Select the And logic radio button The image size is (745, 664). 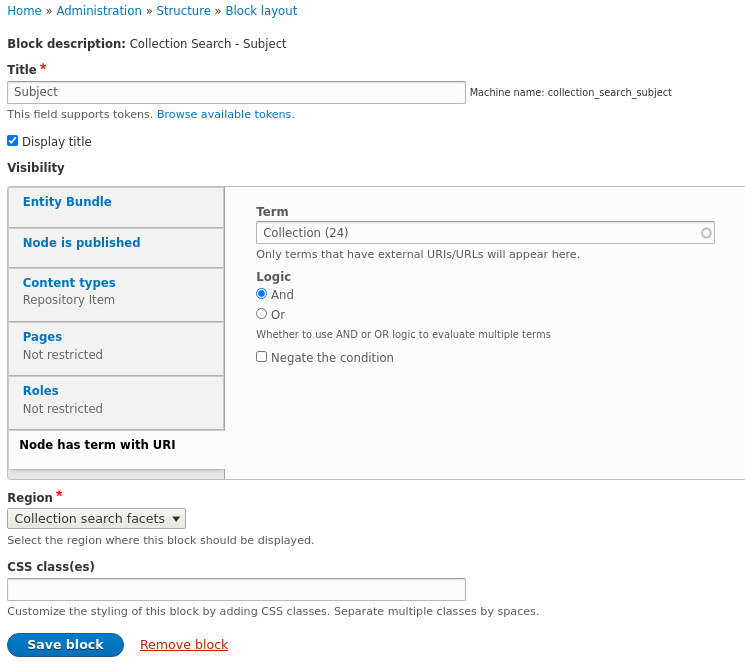pyautogui.click(x=262, y=294)
